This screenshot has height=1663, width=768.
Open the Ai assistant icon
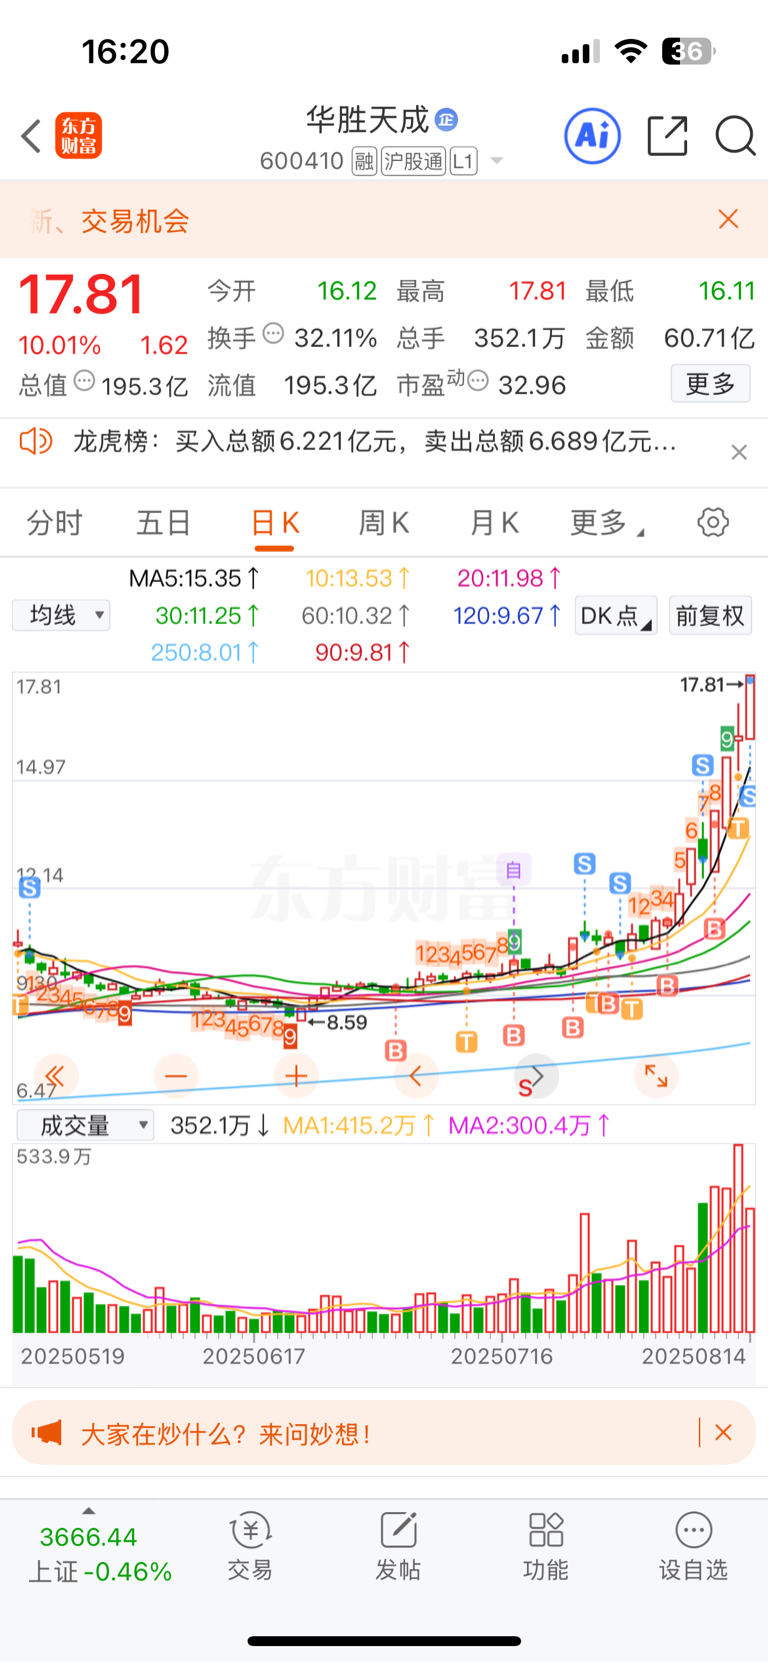point(593,136)
